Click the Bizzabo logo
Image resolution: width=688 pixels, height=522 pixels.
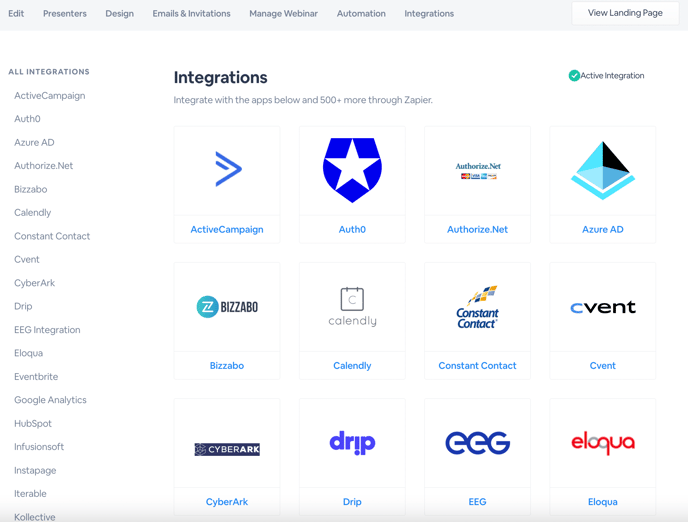pyautogui.click(x=227, y=307)
